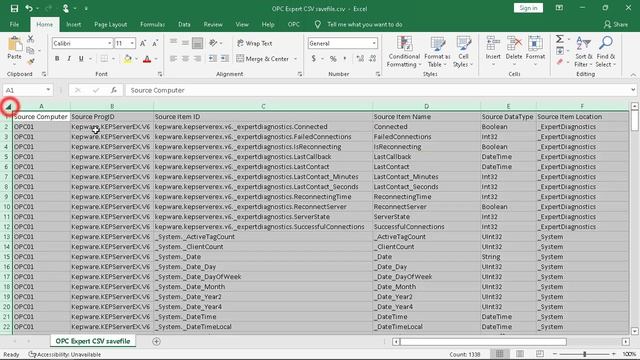Cut the selection with the scissors icon

pyautogui.click(x=31, y=39)
